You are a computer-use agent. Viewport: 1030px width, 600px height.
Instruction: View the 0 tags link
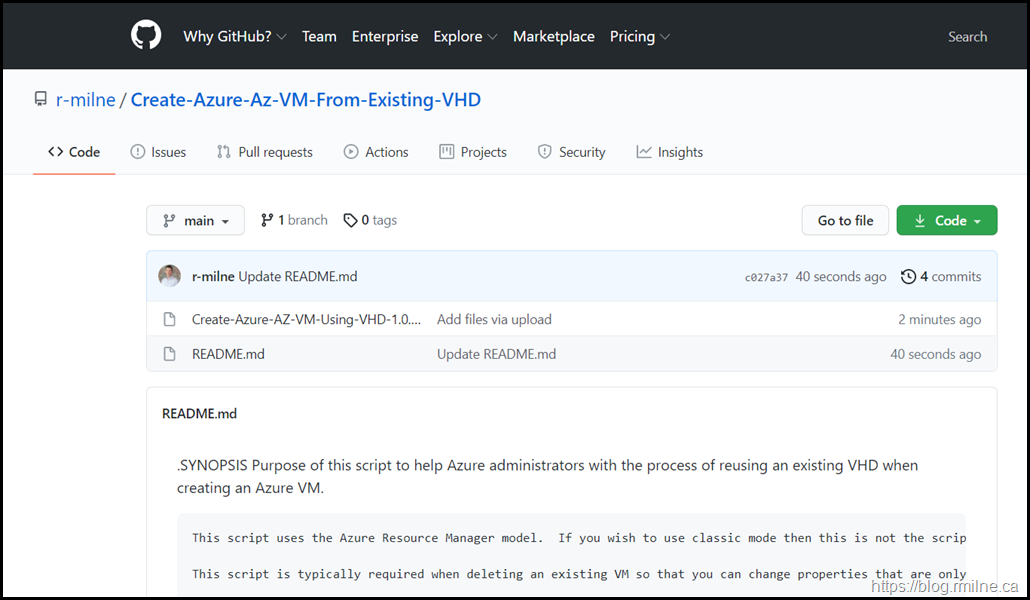tap(370, 220)
